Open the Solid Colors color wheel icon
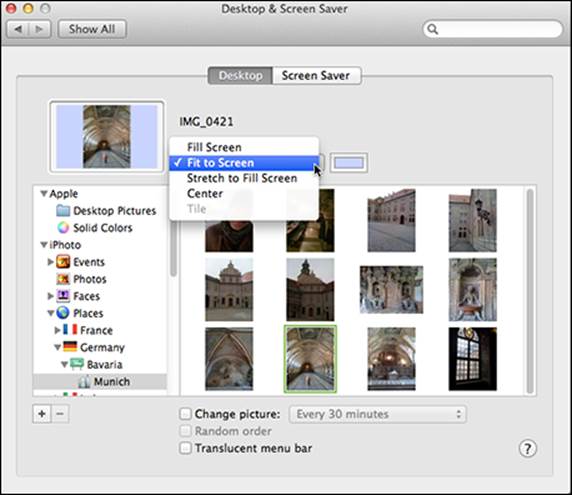The height and width of the screenshot is (495, 572). click(63, 228)
